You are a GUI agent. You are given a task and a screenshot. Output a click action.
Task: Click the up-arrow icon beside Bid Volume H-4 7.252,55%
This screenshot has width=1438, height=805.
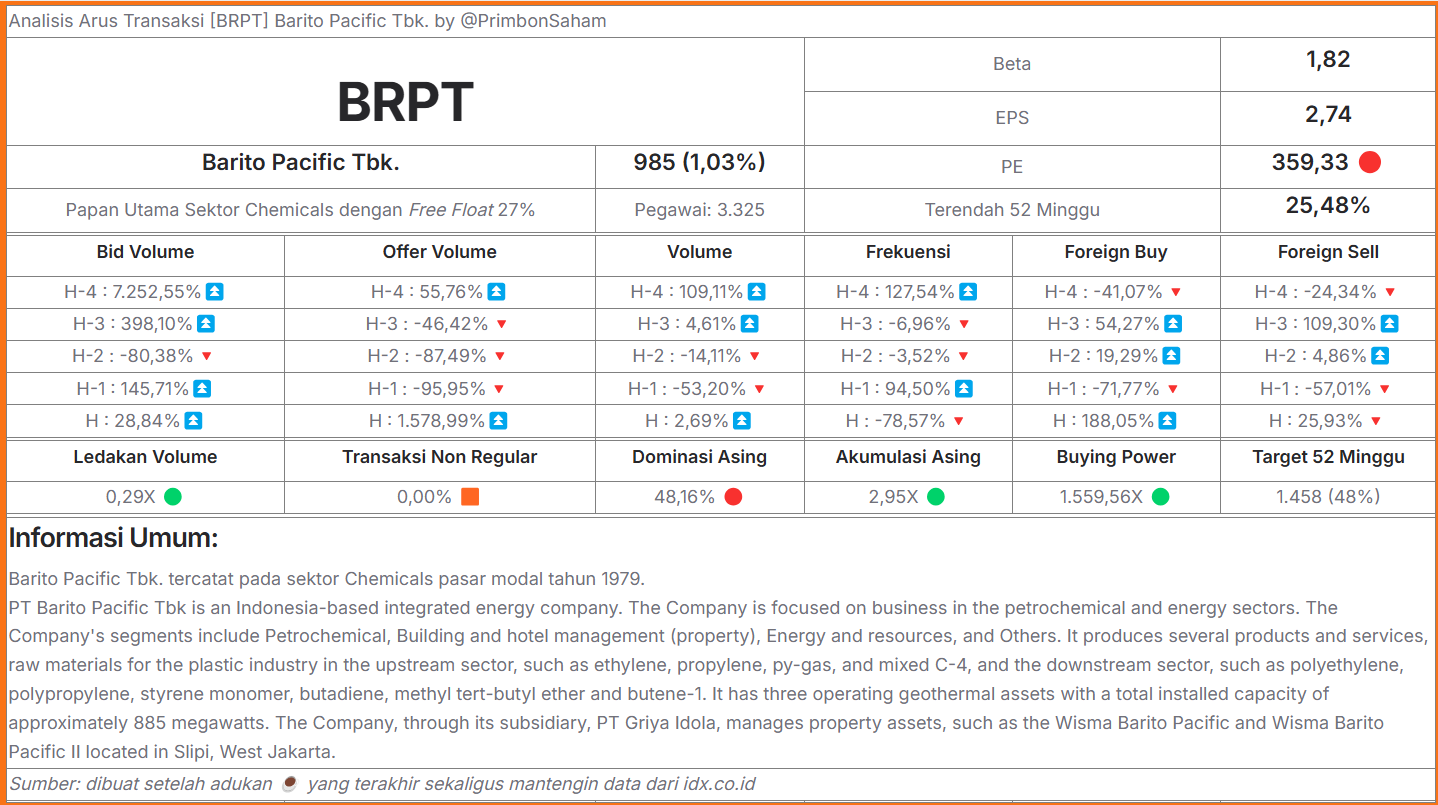pos(215,292)
